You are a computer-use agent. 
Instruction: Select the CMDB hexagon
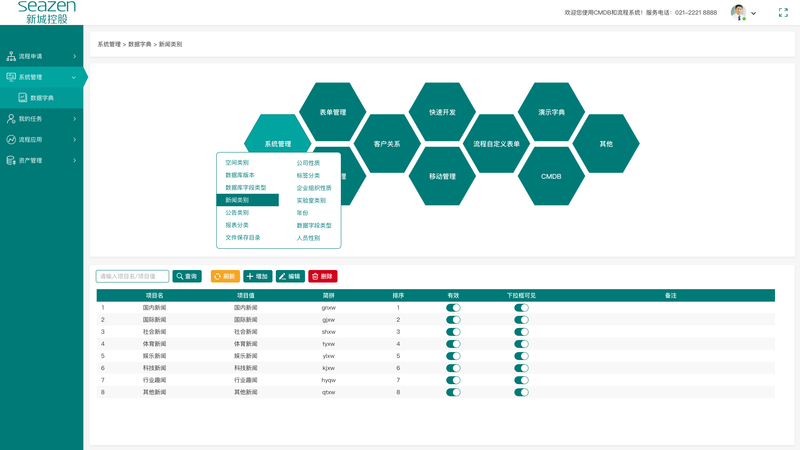point(551,176)
